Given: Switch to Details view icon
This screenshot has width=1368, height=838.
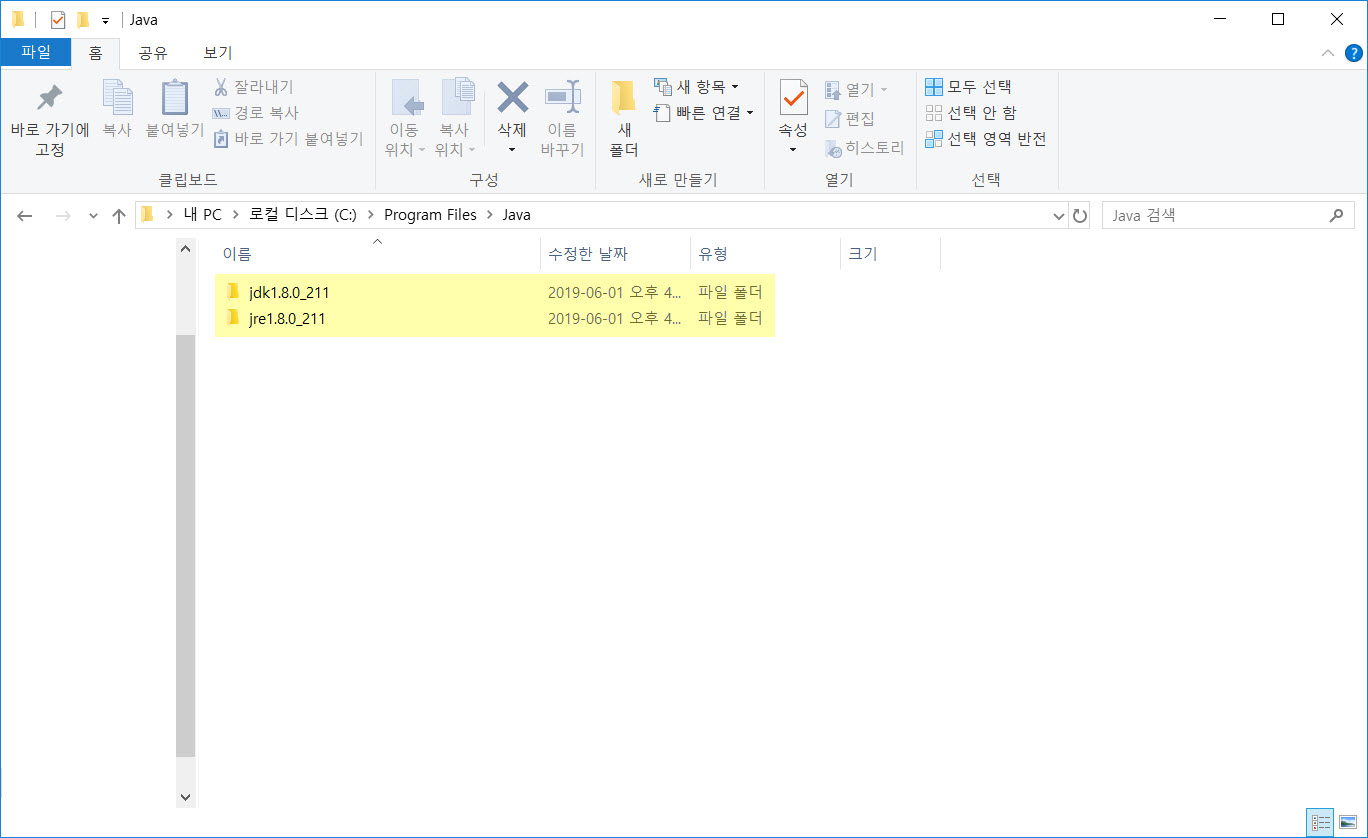Looking at the screenshot, I should [1320, 822].
